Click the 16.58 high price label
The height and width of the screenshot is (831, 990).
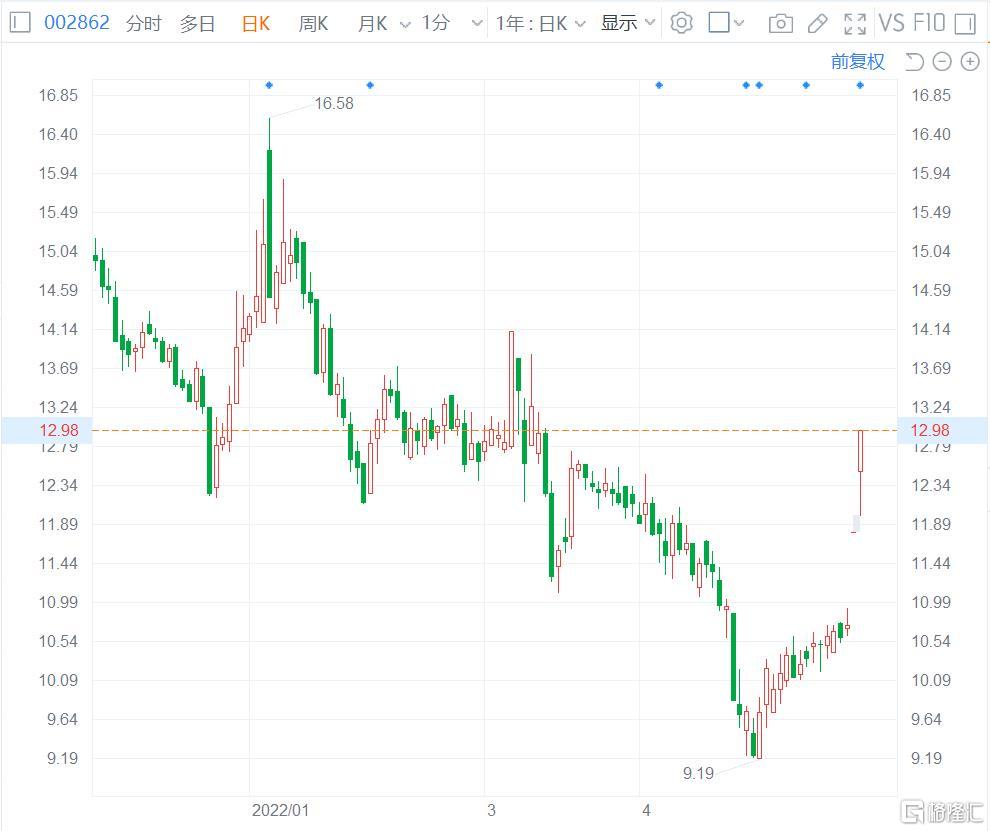click(333, 104)
